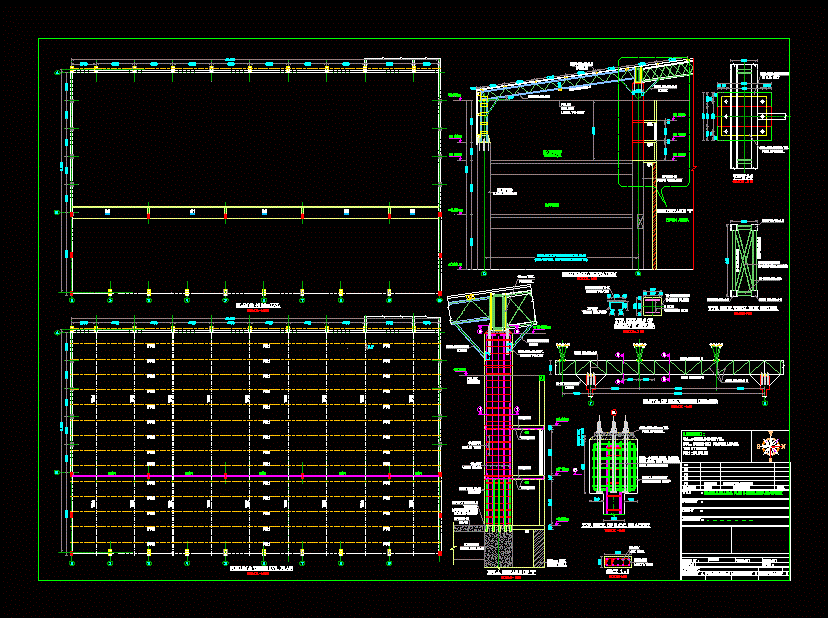Select the small red rebar section at bottom
Image resolution: width=828 pixels, height=618 pixels.
[x=617, y=561]
